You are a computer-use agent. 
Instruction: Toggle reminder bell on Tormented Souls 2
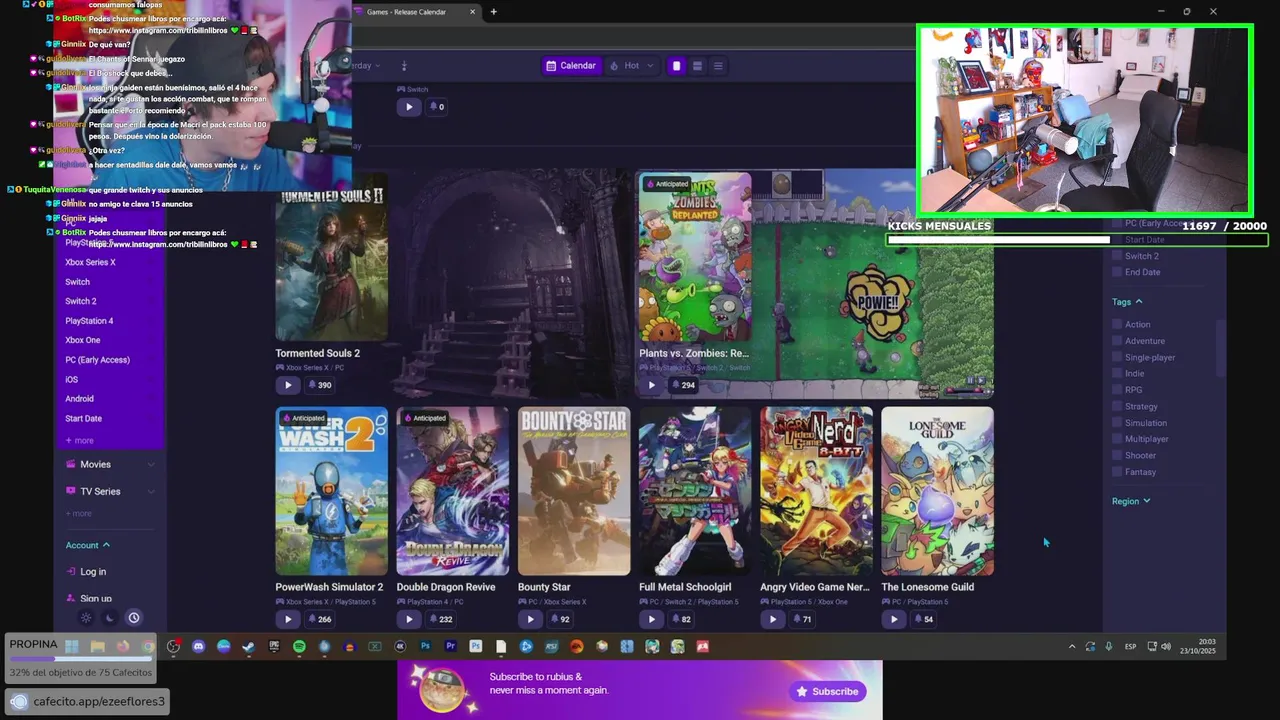tap(320, 385)
